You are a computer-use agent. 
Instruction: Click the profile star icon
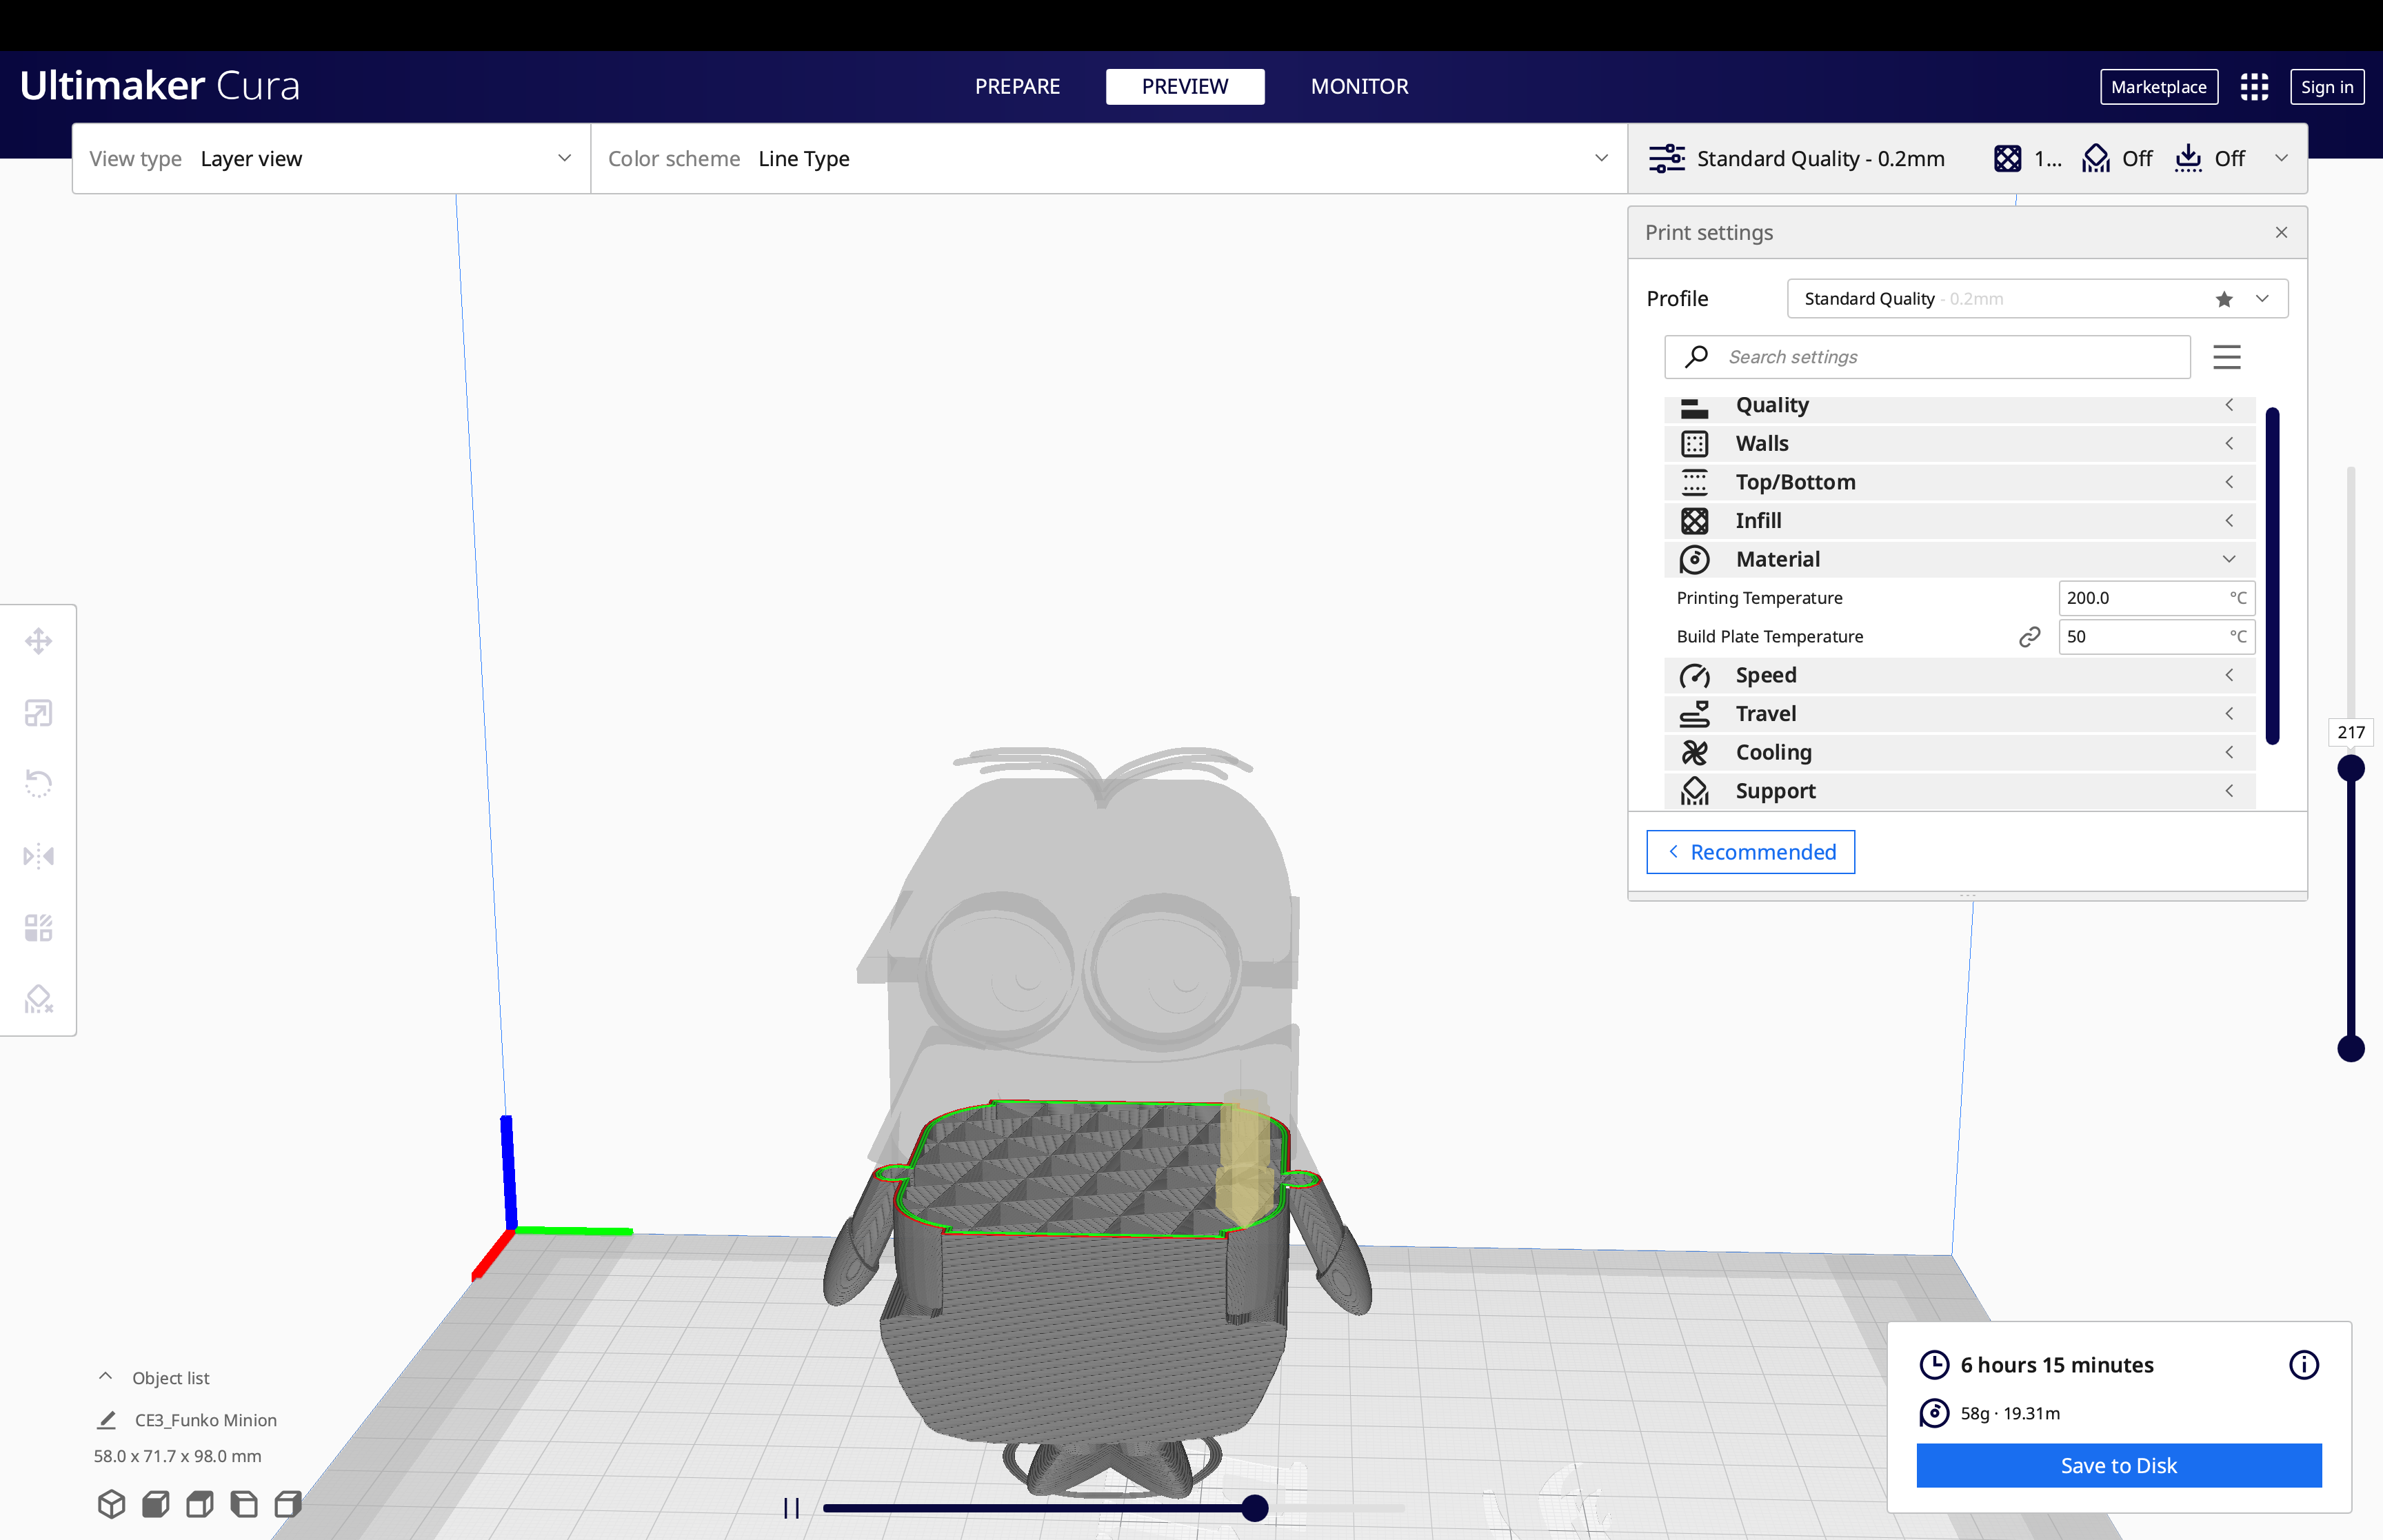pyautogui.click(x=2224, y=299)
